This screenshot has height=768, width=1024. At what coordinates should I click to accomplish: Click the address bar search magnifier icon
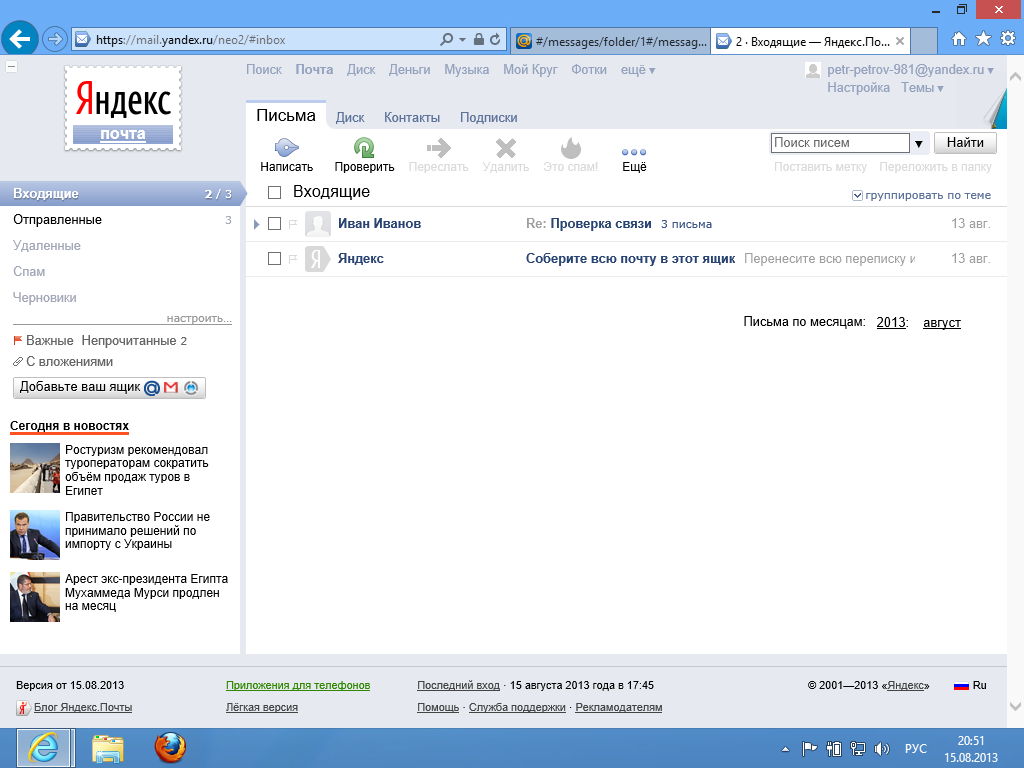click(x=447, y=39)
